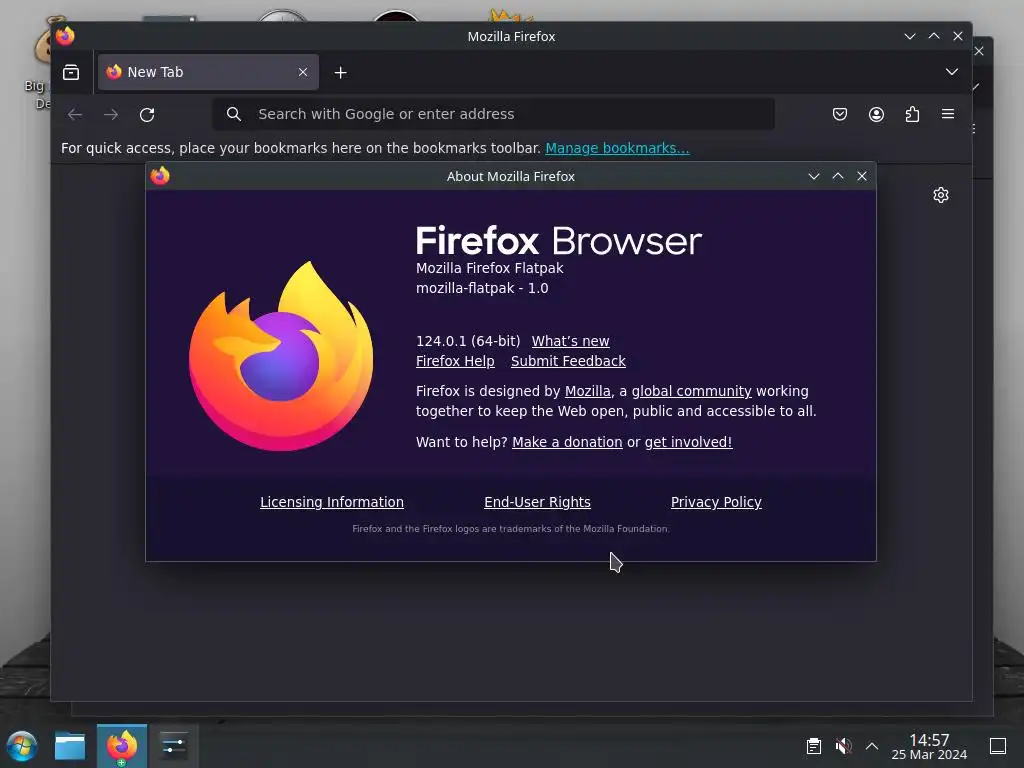Viewport: 1024px width, 768px height.
Task: Open the clock showing 14:57
Action: 929,746
